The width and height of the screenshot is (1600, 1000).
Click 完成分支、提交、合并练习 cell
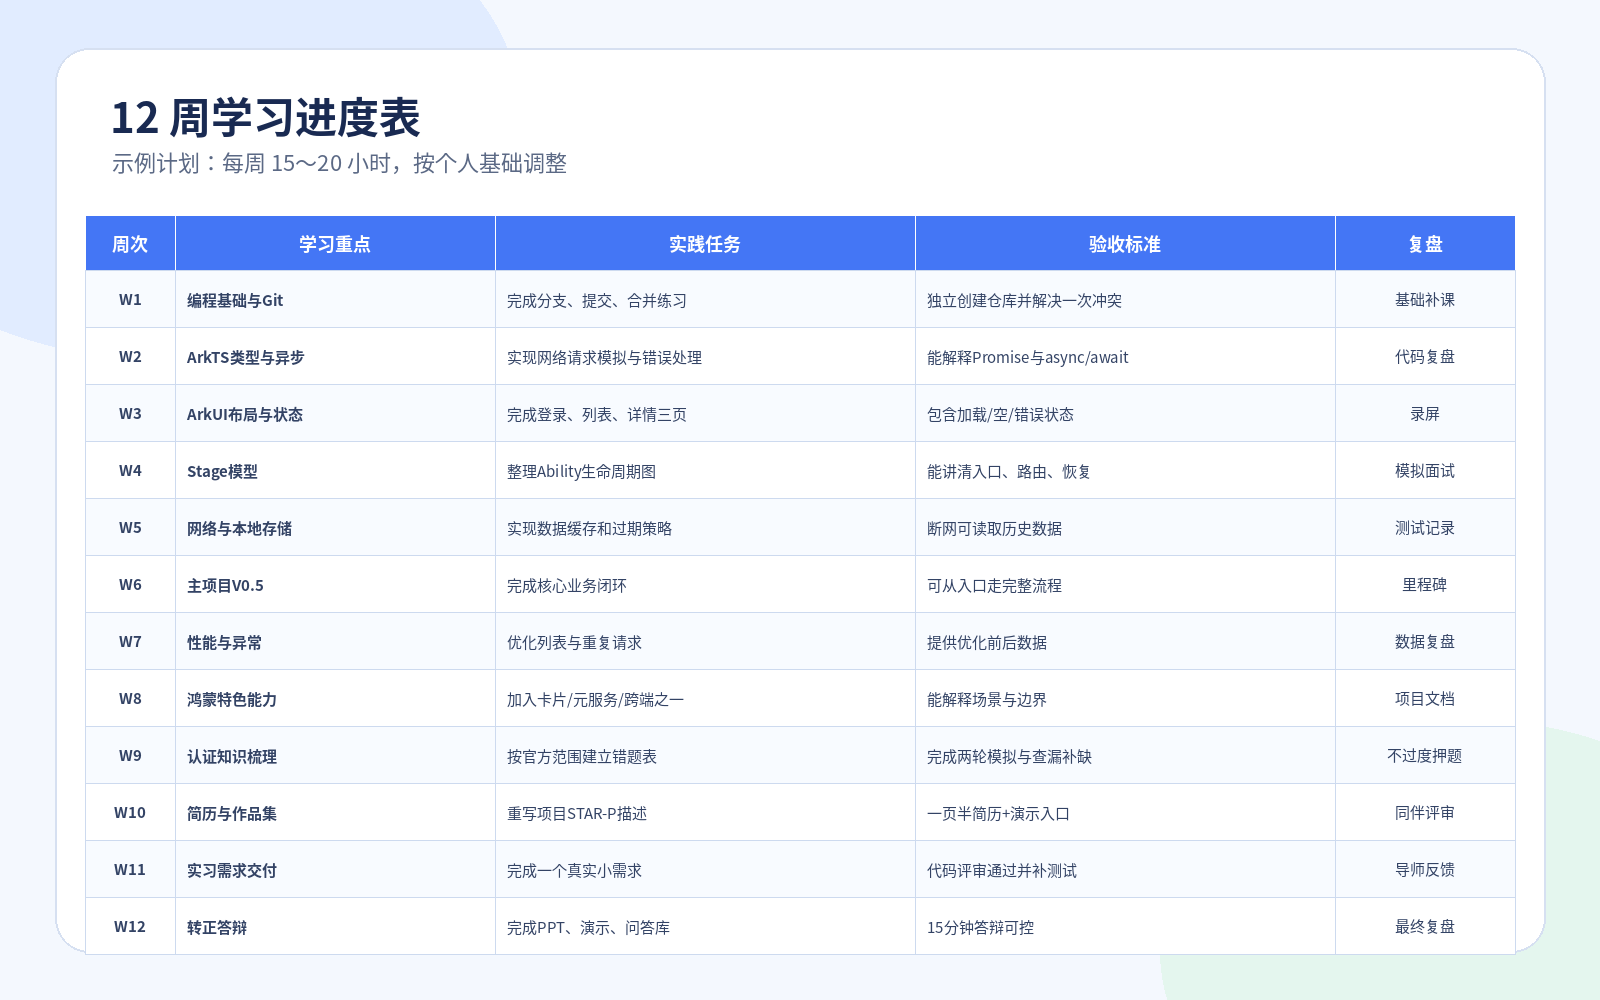[705, 299]
